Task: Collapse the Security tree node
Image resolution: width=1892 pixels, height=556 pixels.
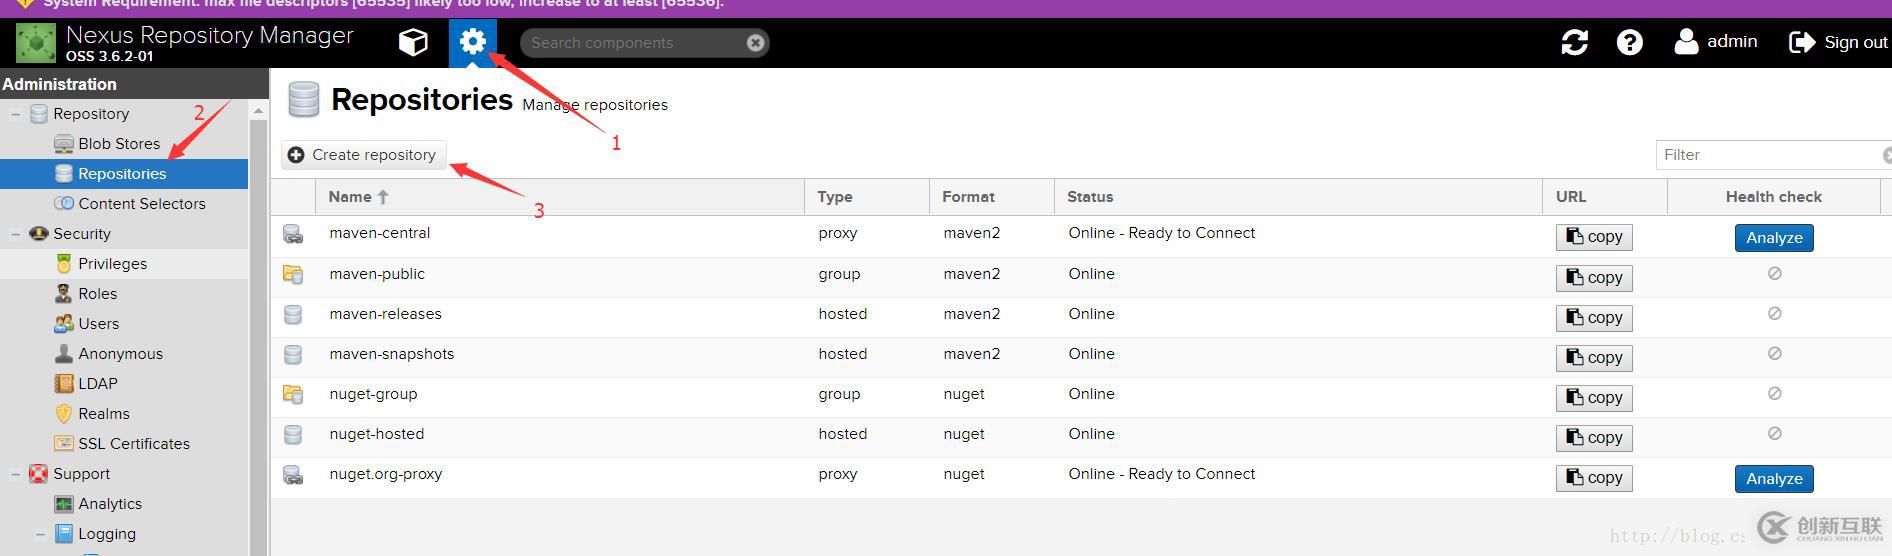Action: tap(16, 234)
